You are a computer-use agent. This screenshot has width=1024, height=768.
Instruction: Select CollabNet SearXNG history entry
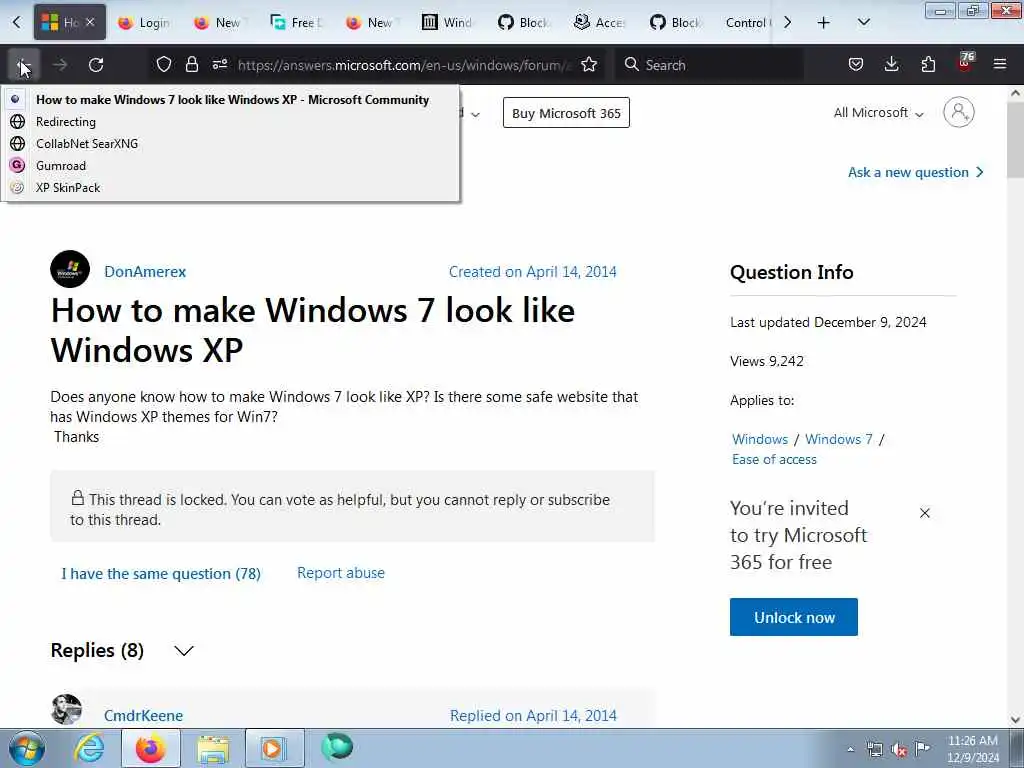231,144
